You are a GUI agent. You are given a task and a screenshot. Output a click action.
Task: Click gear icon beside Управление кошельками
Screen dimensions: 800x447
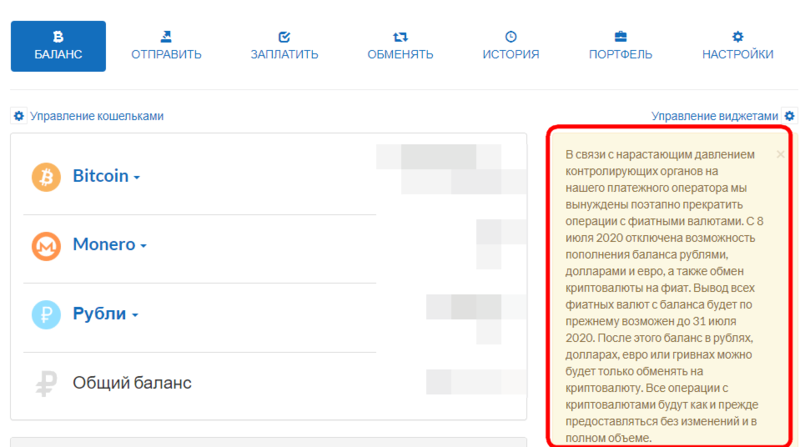pyautogui.click(x=18, y=116)
